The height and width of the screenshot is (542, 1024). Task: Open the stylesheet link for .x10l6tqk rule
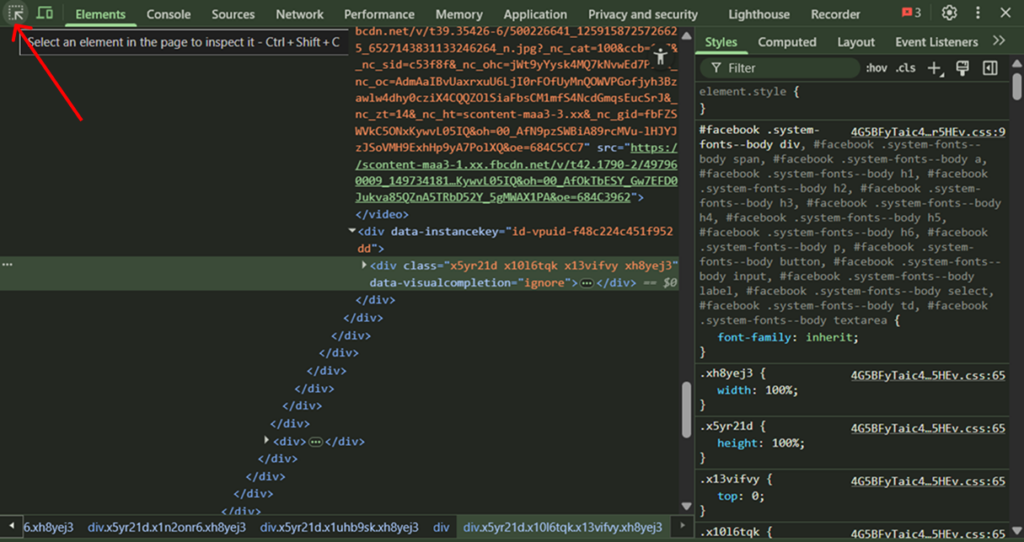point(928,534)
